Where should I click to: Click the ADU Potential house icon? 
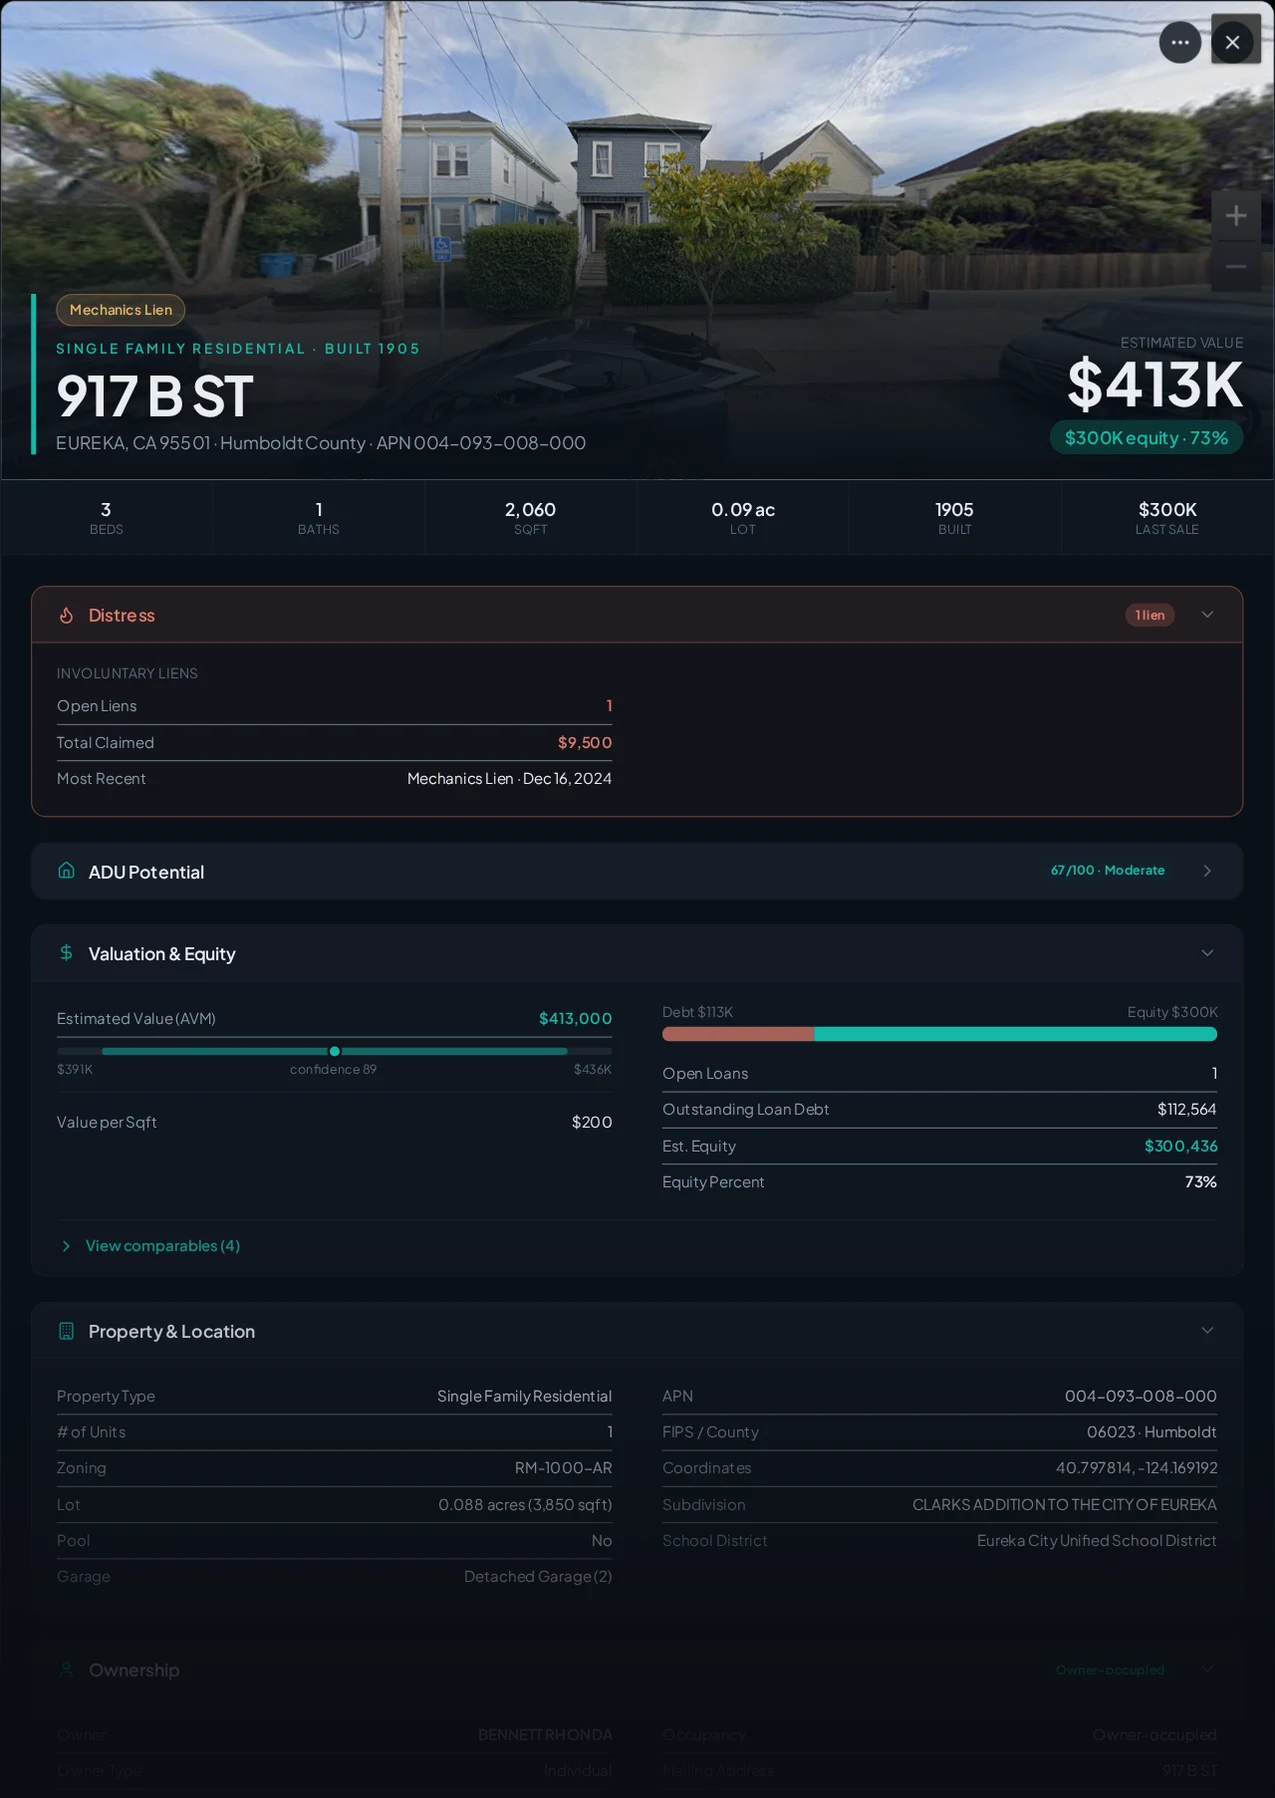point(66,870)
